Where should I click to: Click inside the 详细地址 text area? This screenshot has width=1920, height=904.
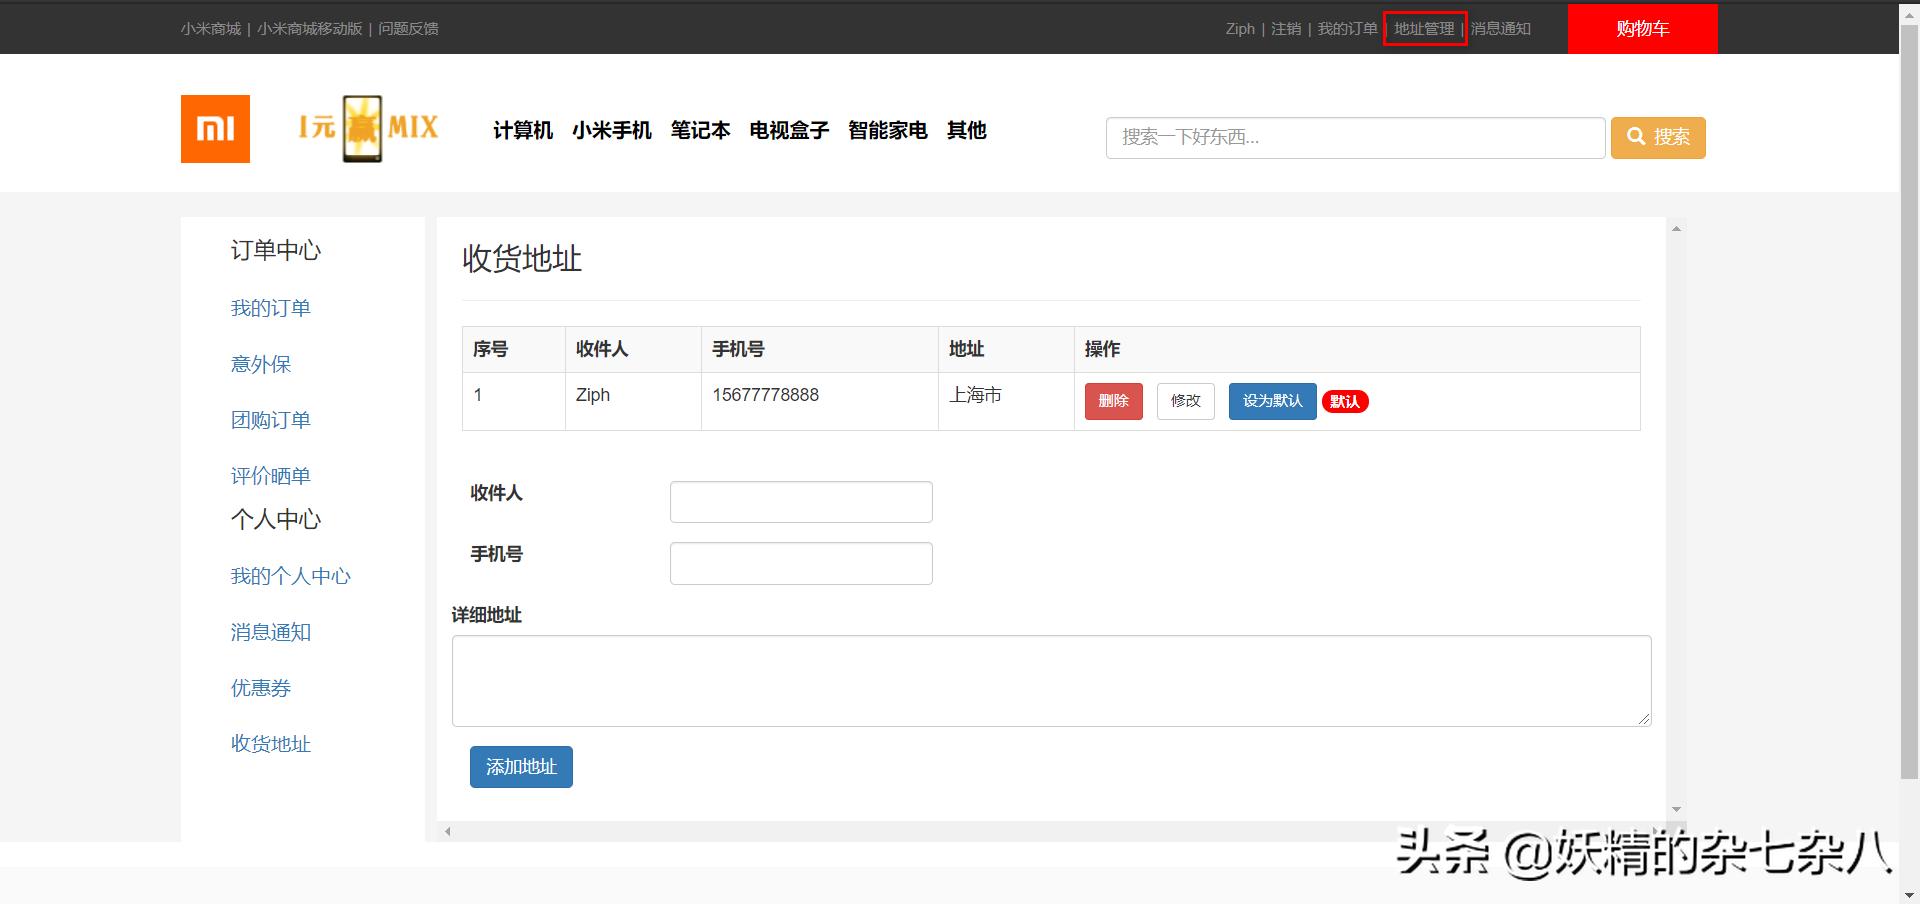point(1050,680)
